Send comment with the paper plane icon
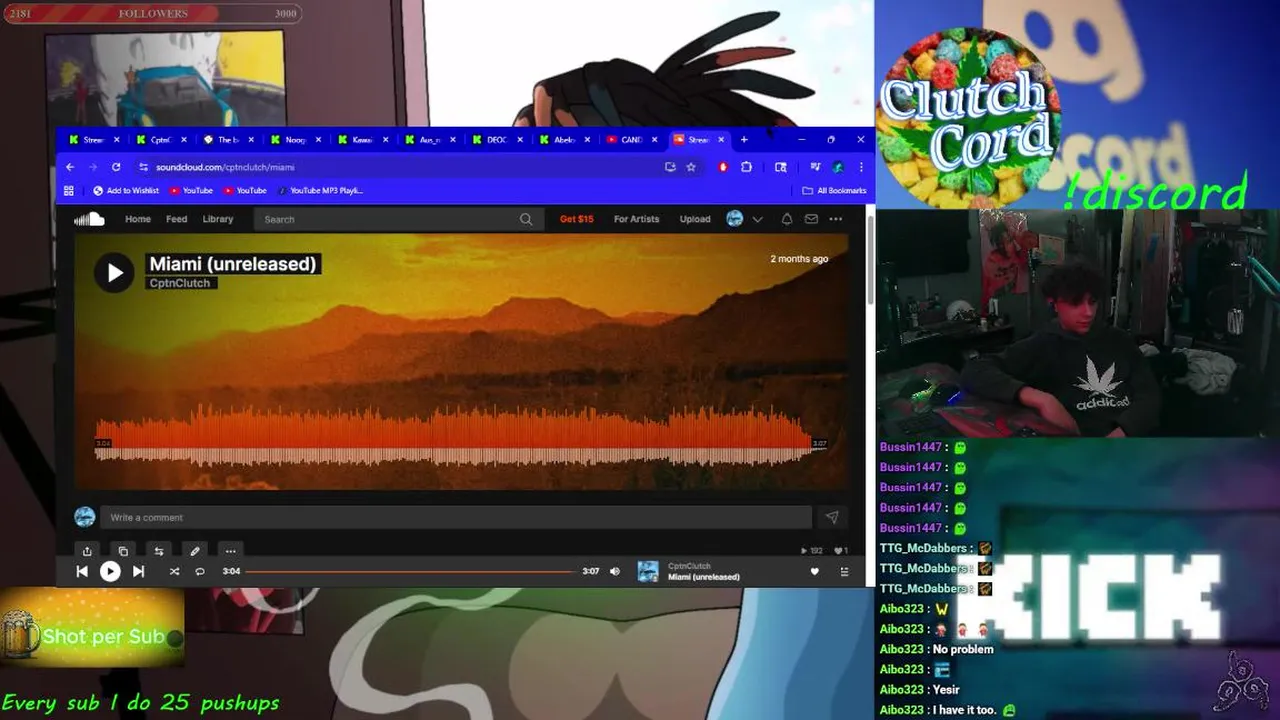Viewport: 1280px width, 720px height. click(831, 517)
